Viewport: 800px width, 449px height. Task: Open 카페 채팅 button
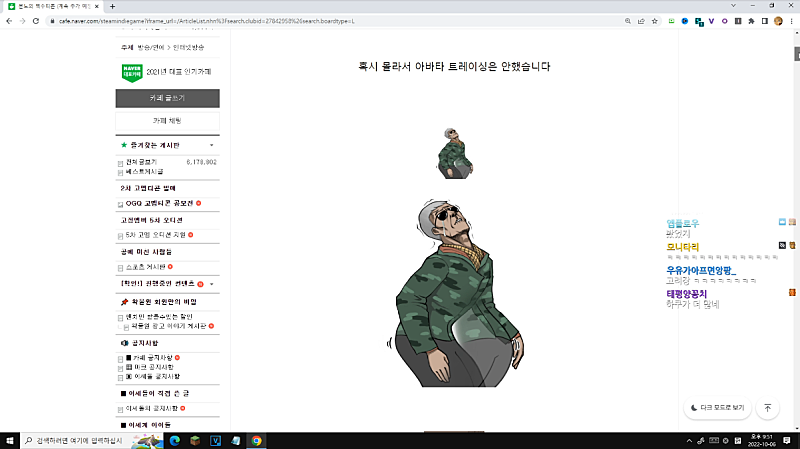coord(167,121)
